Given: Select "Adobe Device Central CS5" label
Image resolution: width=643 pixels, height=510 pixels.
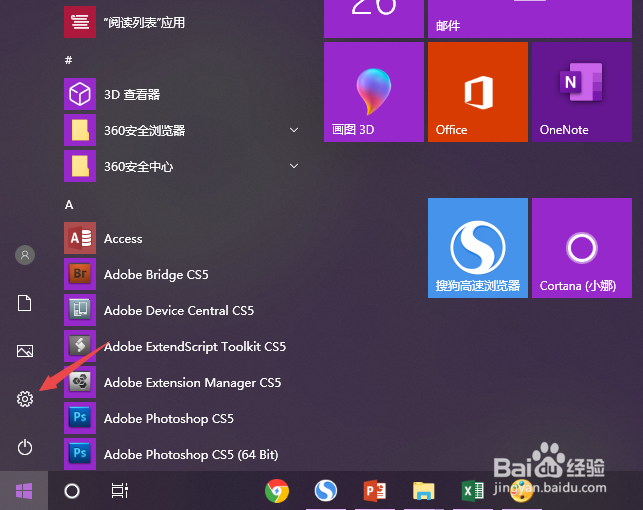Looking at the screenshot, I should click(179, 310).
